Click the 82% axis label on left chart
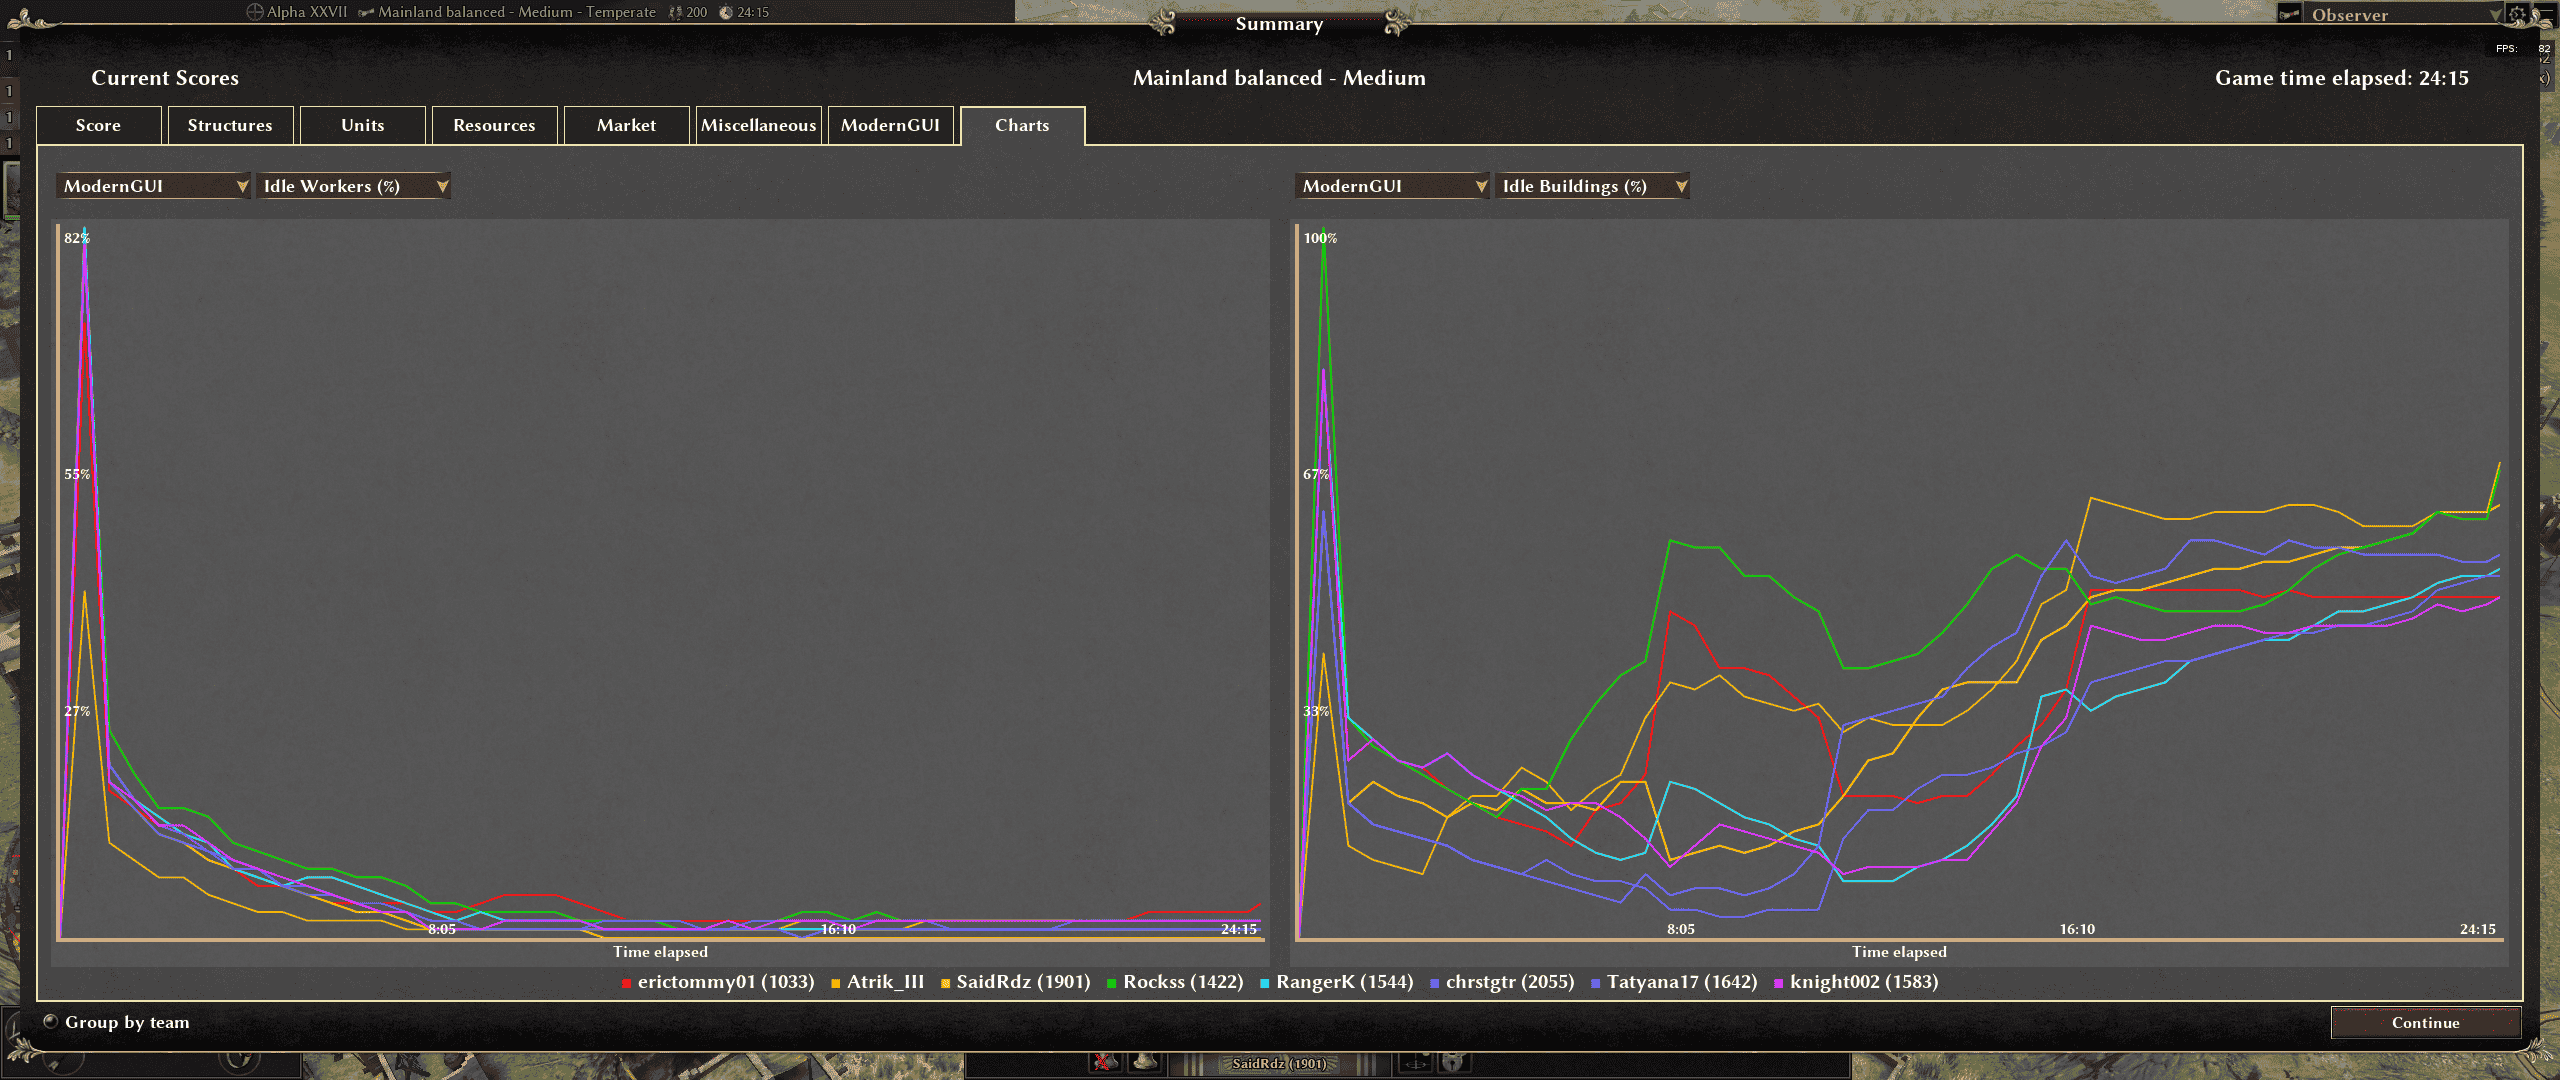Screen dimensions: 2560x1080 [77, 238]
